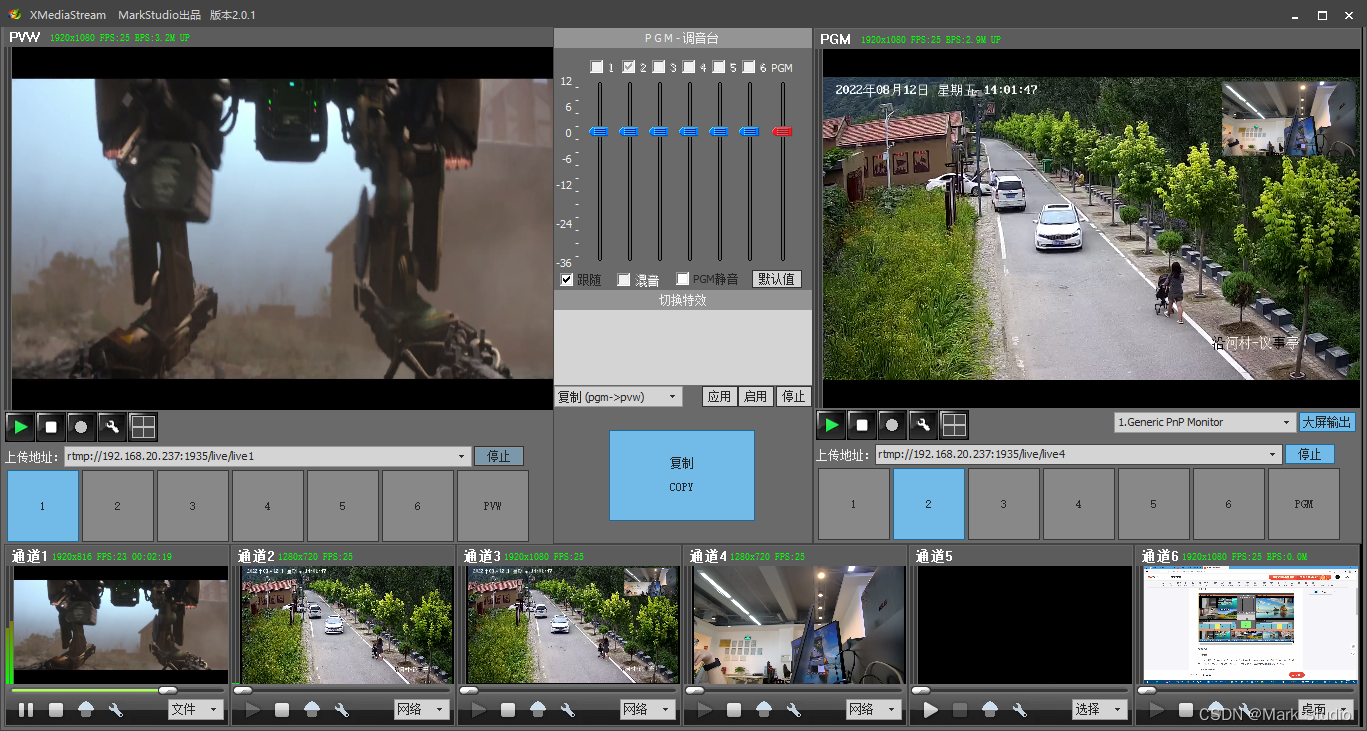The image size is (1367, 731).
Task: Stop channel 2 (通道2) stream
Action: [x=282, y=710]
